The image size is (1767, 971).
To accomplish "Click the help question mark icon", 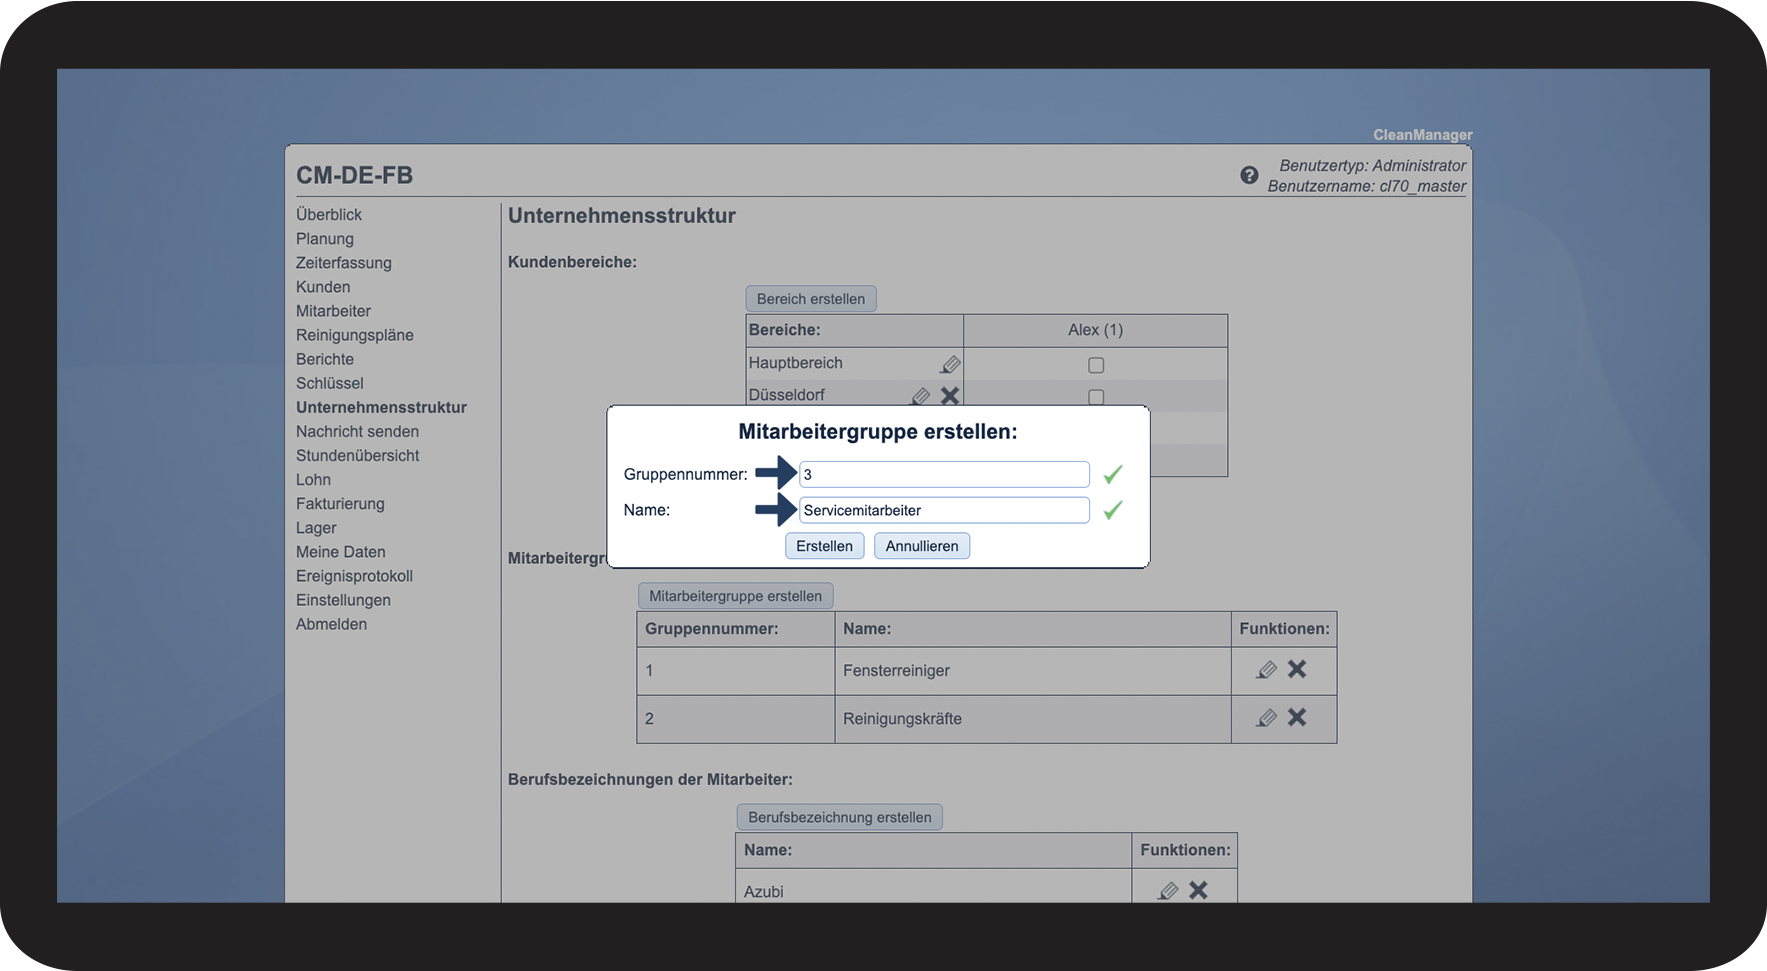I will click(x=1249, y=175).
